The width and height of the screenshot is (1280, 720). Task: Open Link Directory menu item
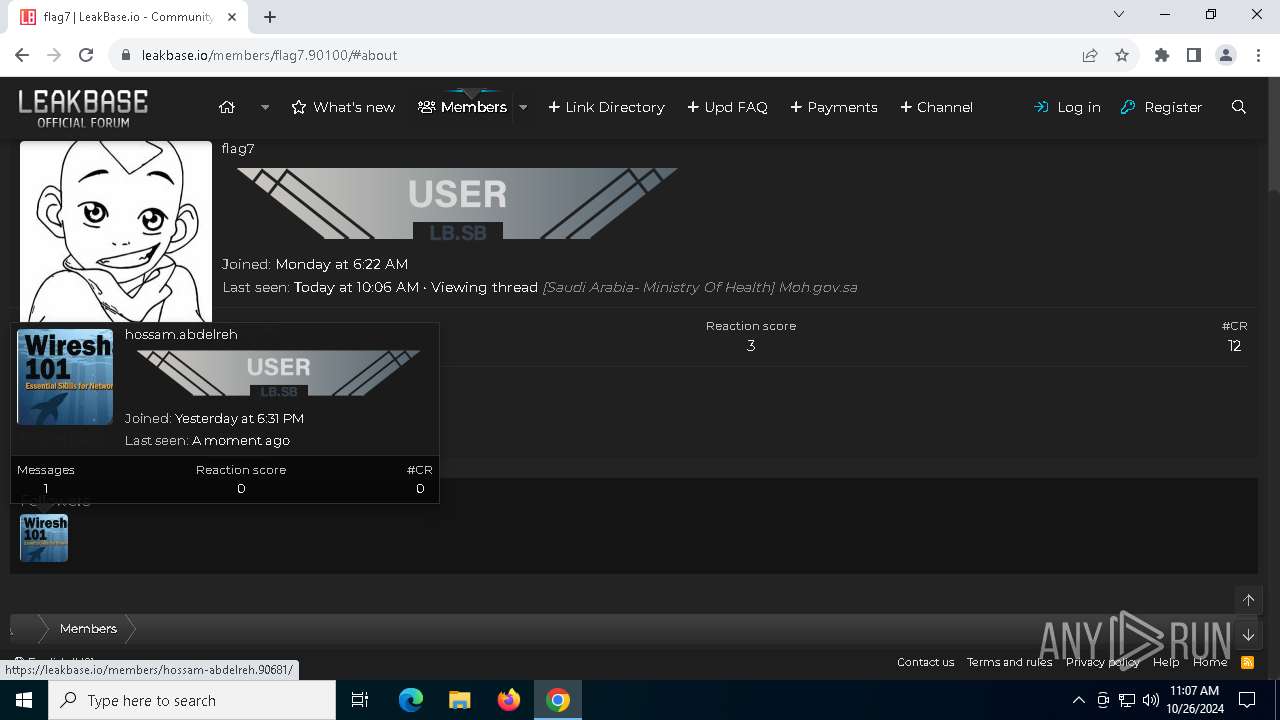click(x=606, y=107)
